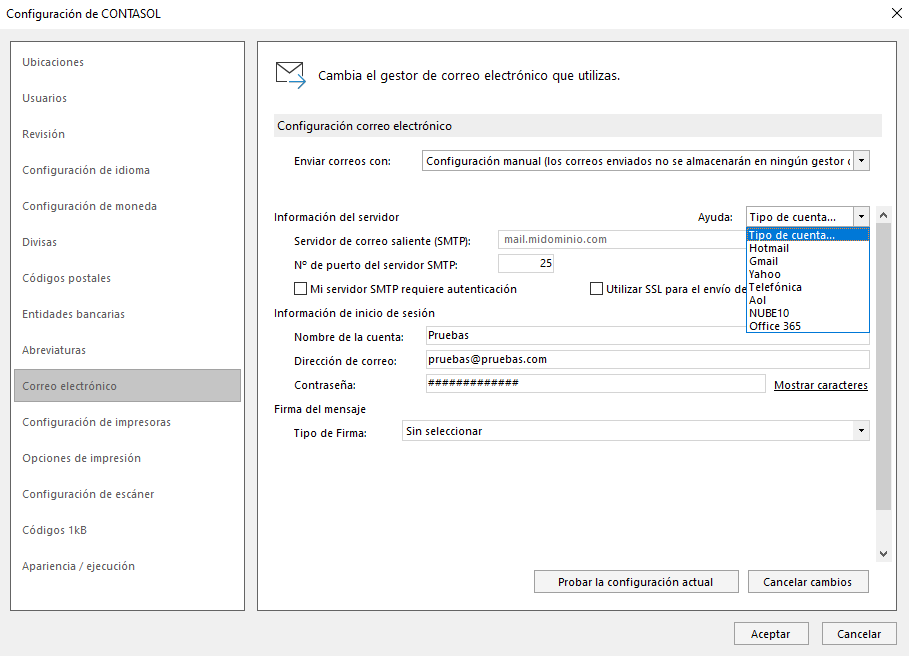Click the scrollbar up arrow
The width and height of the screenshot is (909, 656).
[883, 215]
